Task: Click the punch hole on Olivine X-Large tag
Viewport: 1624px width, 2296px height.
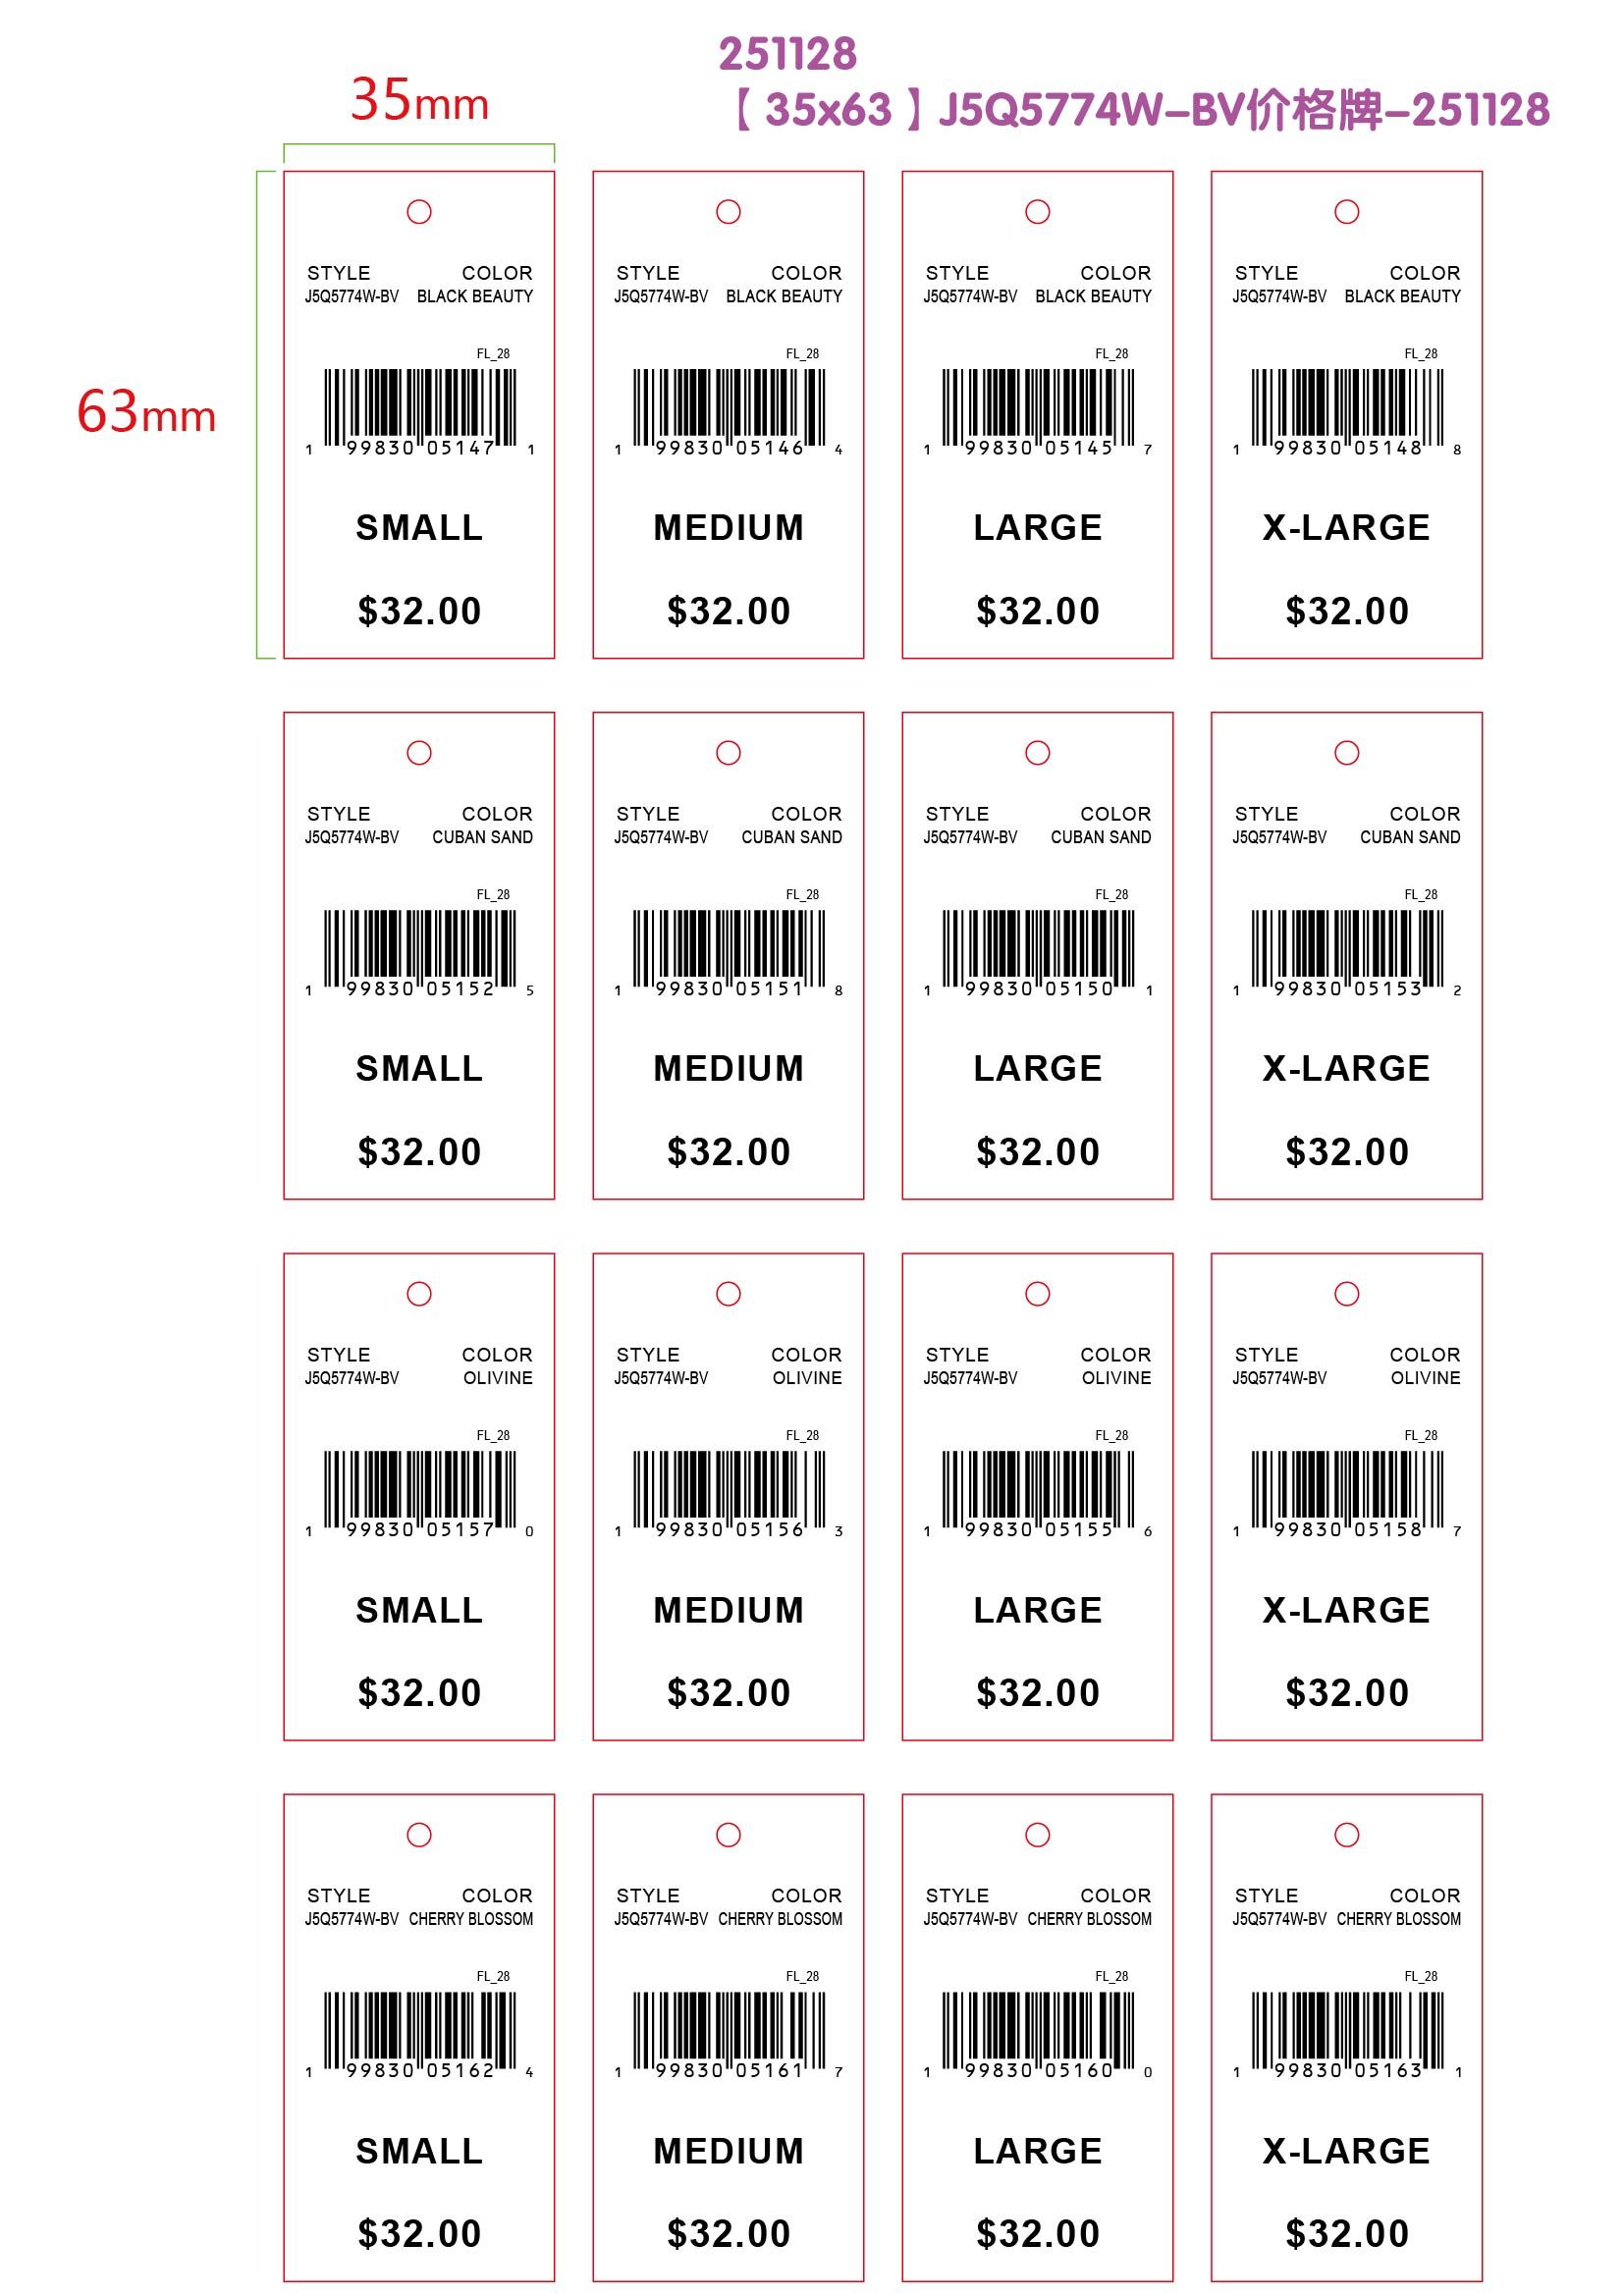Action: 1347,1294
